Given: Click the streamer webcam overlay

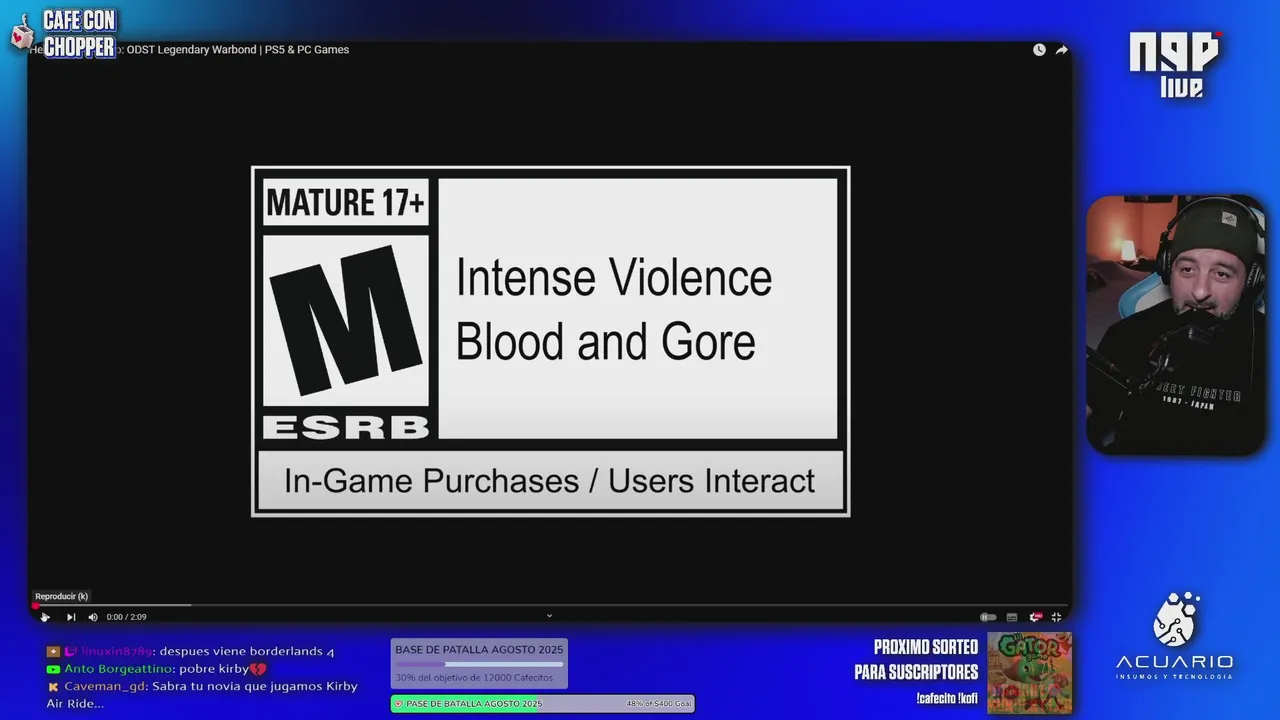Looking at the screenshot, I should (1176, 326).
